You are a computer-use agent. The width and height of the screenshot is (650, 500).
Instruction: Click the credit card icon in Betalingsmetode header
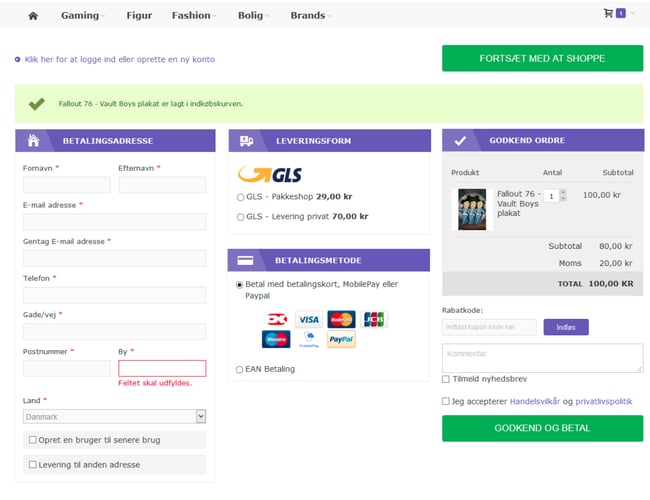pos(245,260)
